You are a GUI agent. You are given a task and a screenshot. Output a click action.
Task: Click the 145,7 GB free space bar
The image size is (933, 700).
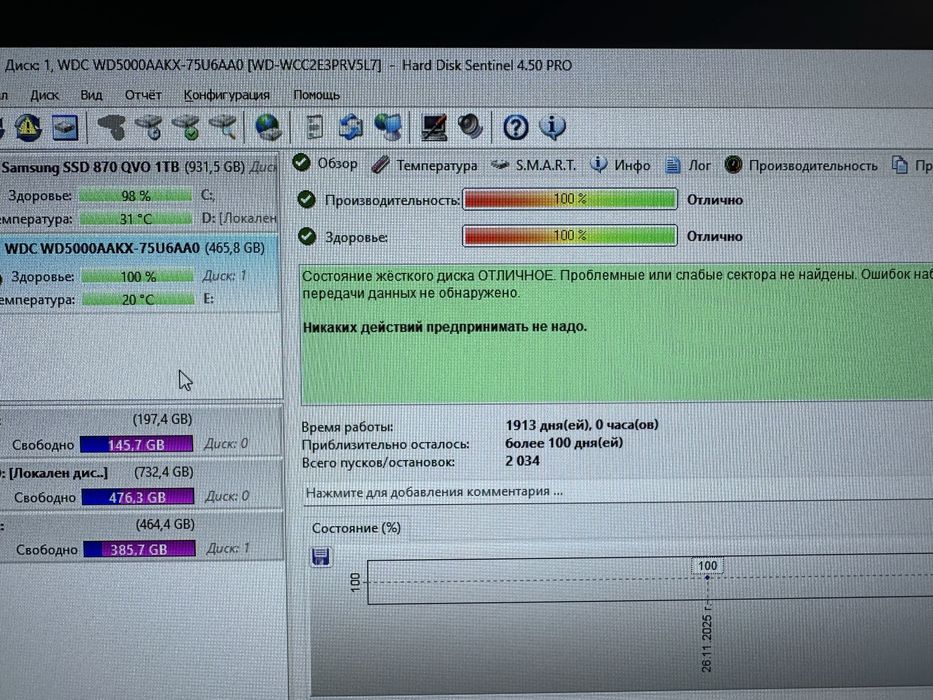tap(136, 444)
